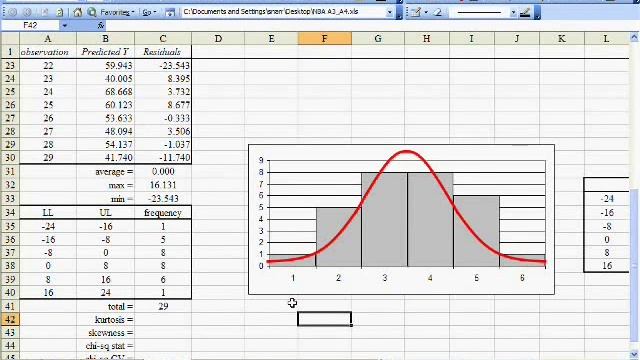Select cell -24 in column L

pos(607,198)
